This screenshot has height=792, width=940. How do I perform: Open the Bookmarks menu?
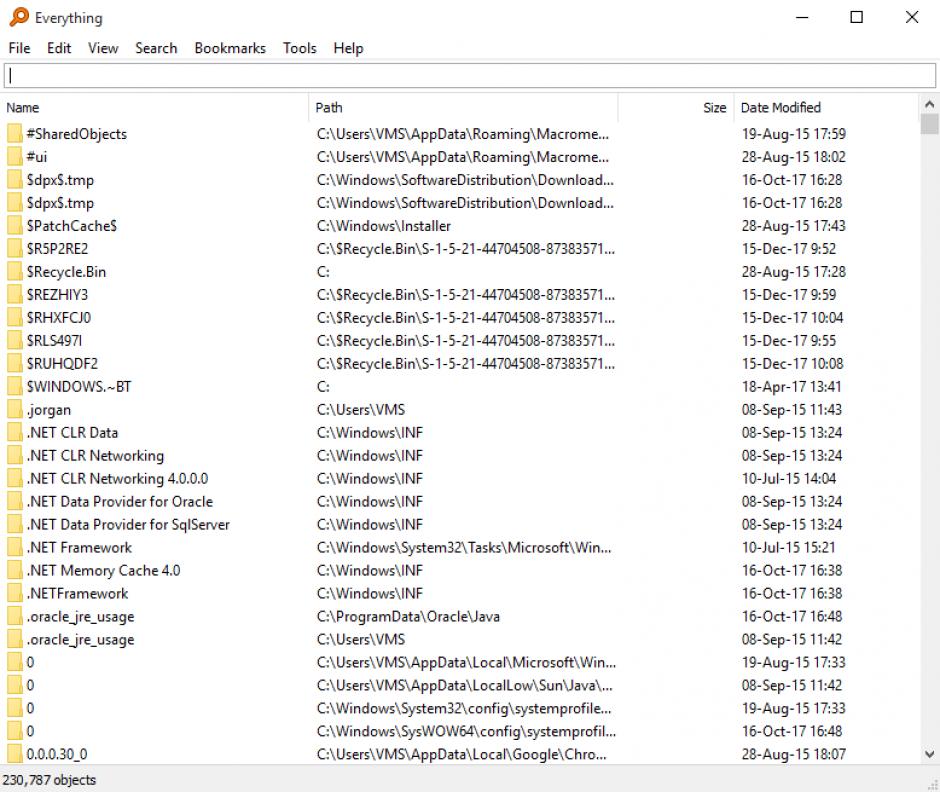pos(230,48)
